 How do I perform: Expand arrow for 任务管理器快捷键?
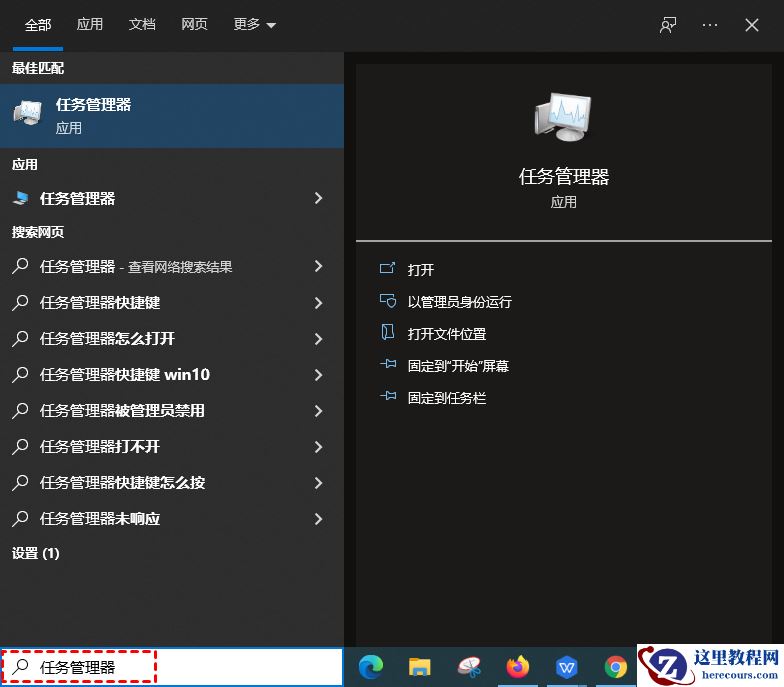point(318,302)
